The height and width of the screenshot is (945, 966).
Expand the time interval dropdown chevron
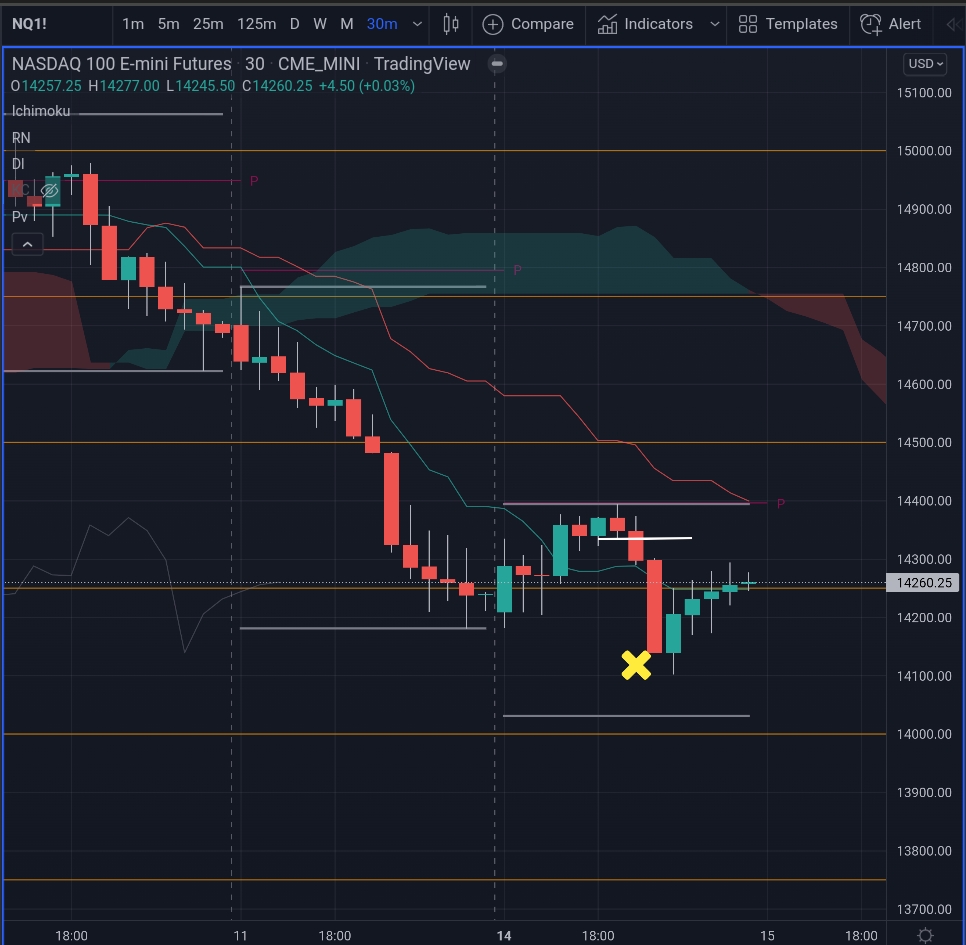click(417, 24)
